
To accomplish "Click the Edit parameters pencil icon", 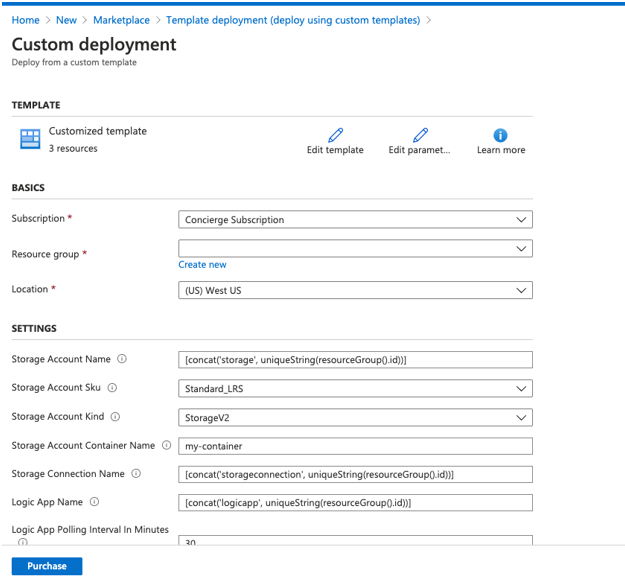I will pyautogui.click(x=420, y=135).
